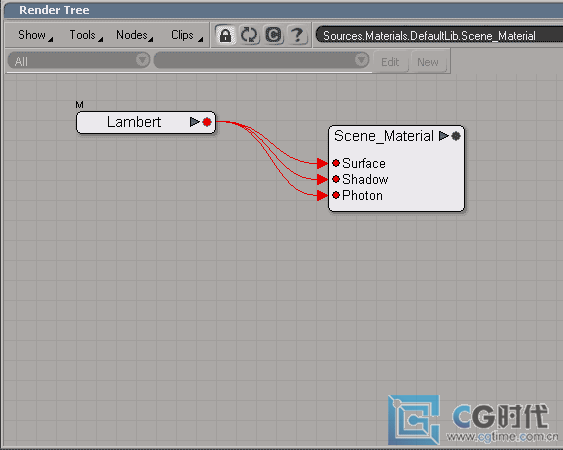Open help with the question mark icon
The width and height of the screenshot is (563, 450).
pyautogui.click(x=297, y=35)
